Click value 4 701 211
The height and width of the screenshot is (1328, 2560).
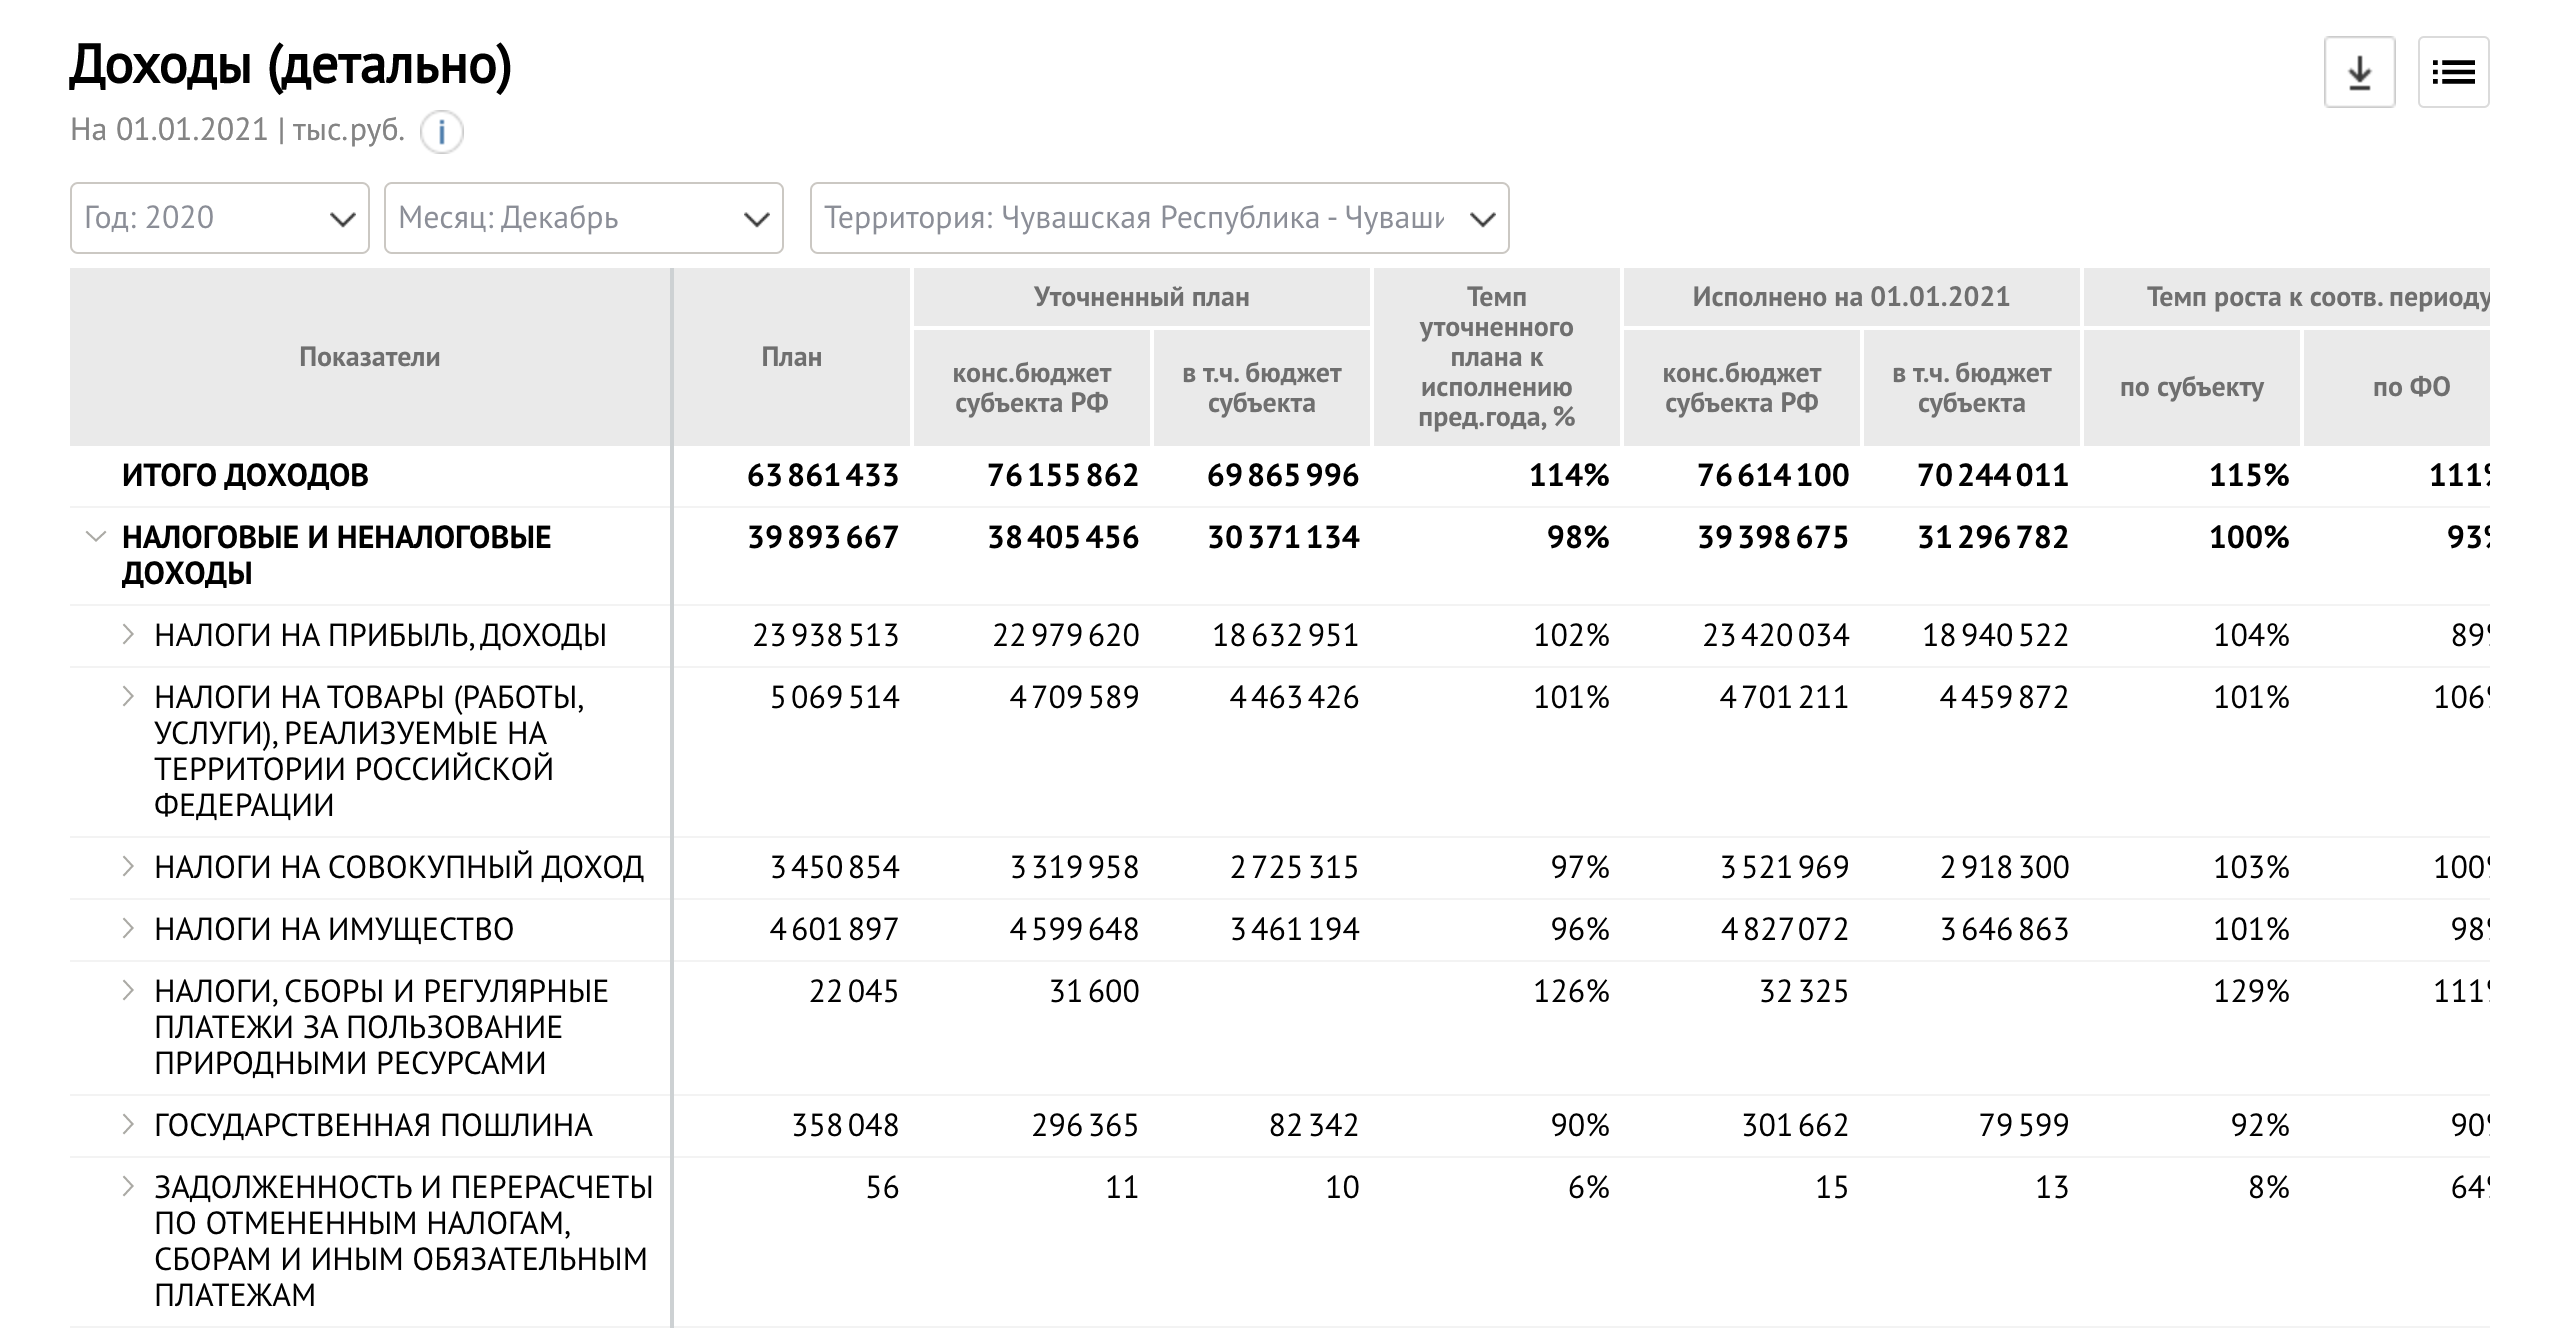[x=1784, y=697]
